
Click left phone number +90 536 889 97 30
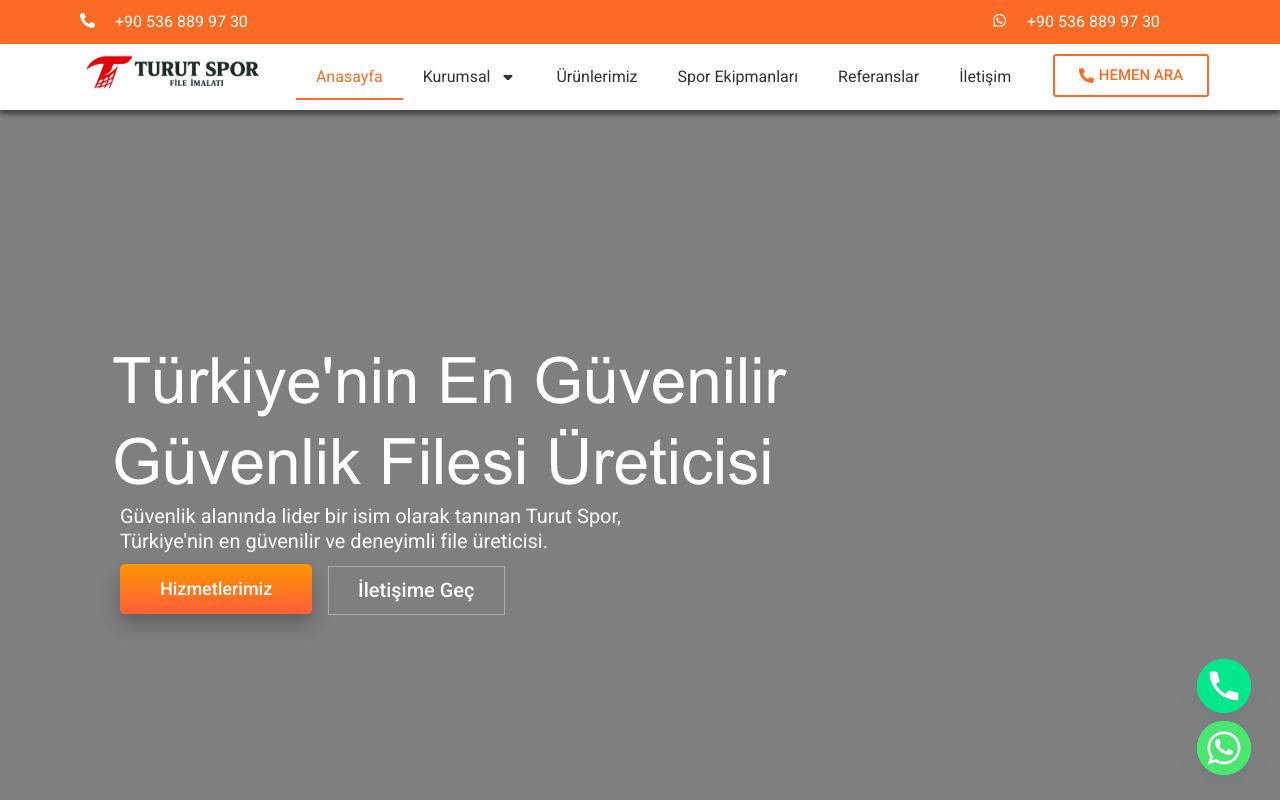point(181,21)
